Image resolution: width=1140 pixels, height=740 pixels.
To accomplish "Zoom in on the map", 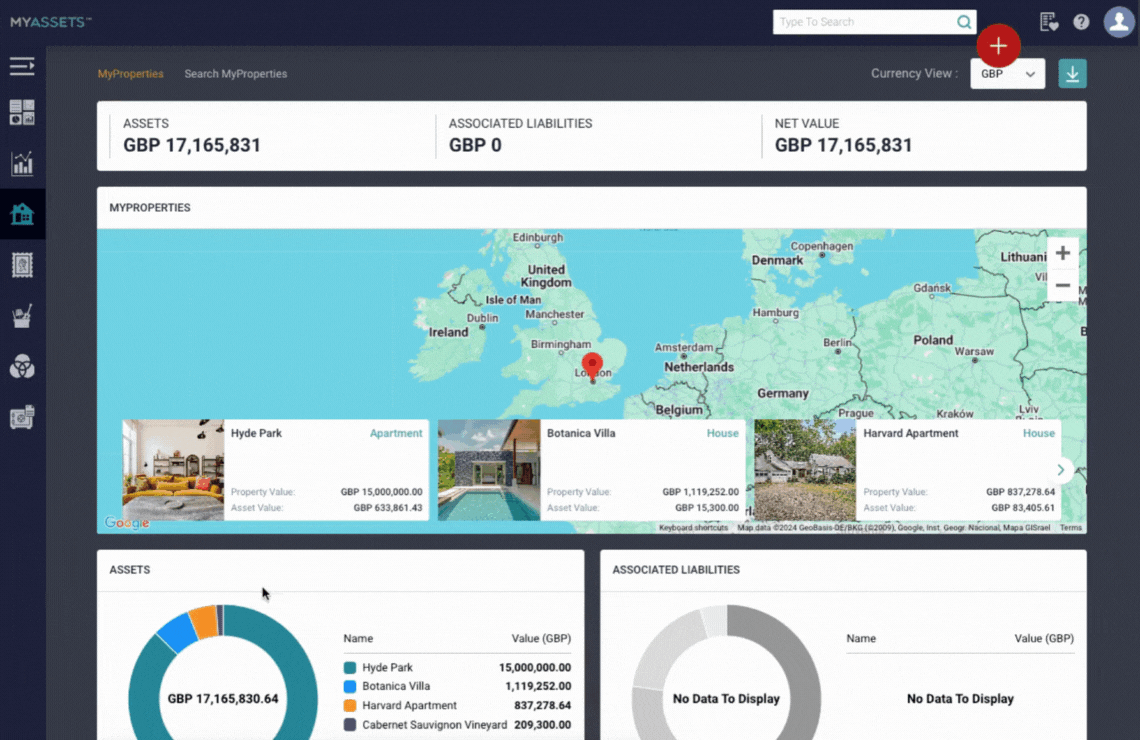I will click(1062, 253).
